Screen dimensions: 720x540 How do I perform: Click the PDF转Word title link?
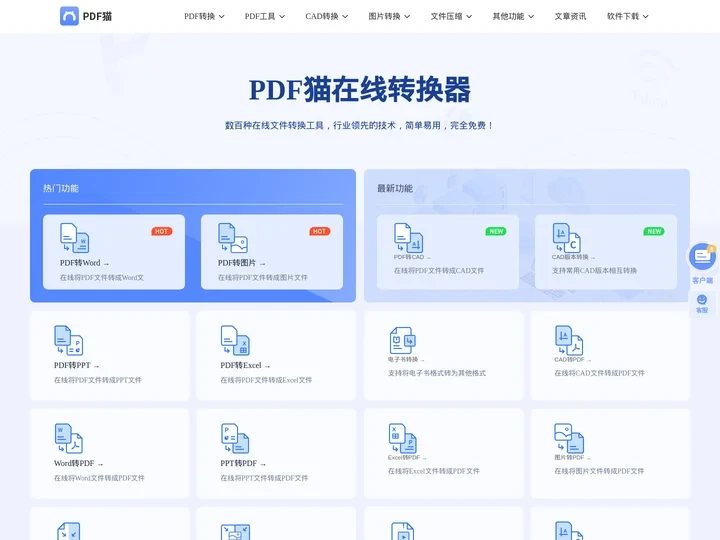click(84, 263)
